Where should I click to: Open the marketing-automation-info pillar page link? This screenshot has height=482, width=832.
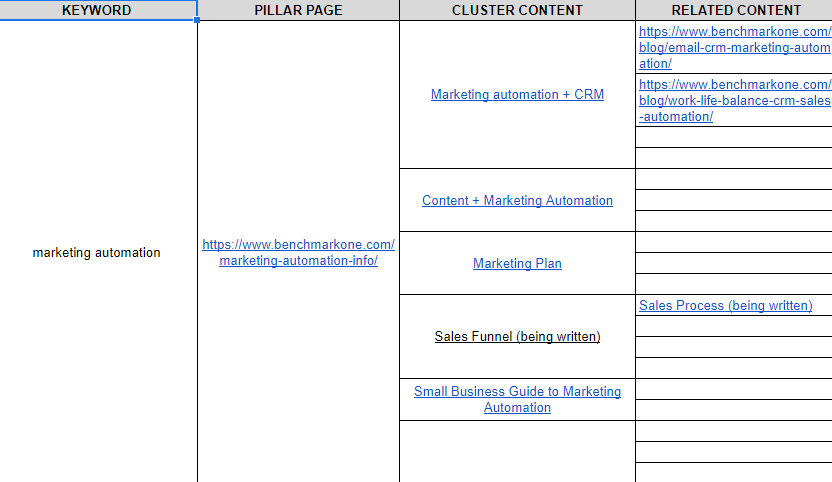[x=298, y=253]
